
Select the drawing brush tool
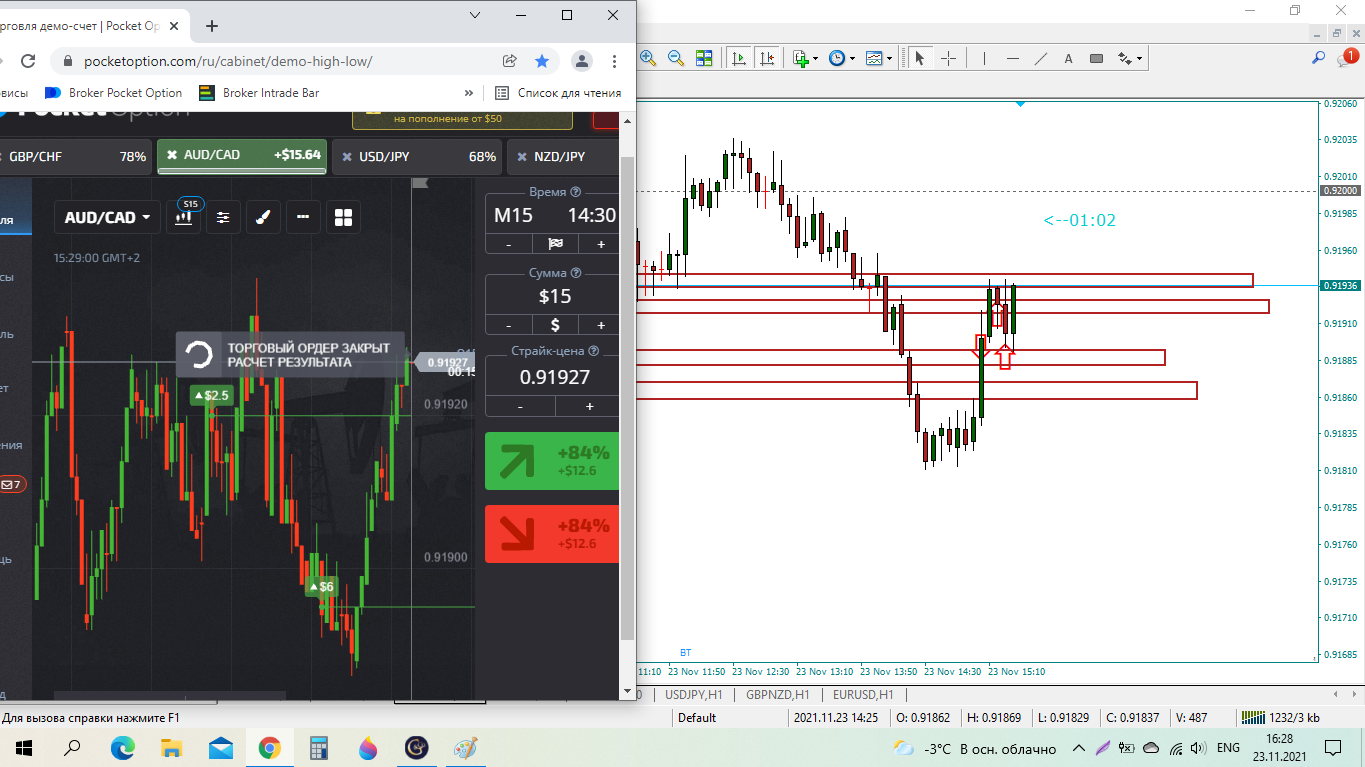(x=263, y=217)
